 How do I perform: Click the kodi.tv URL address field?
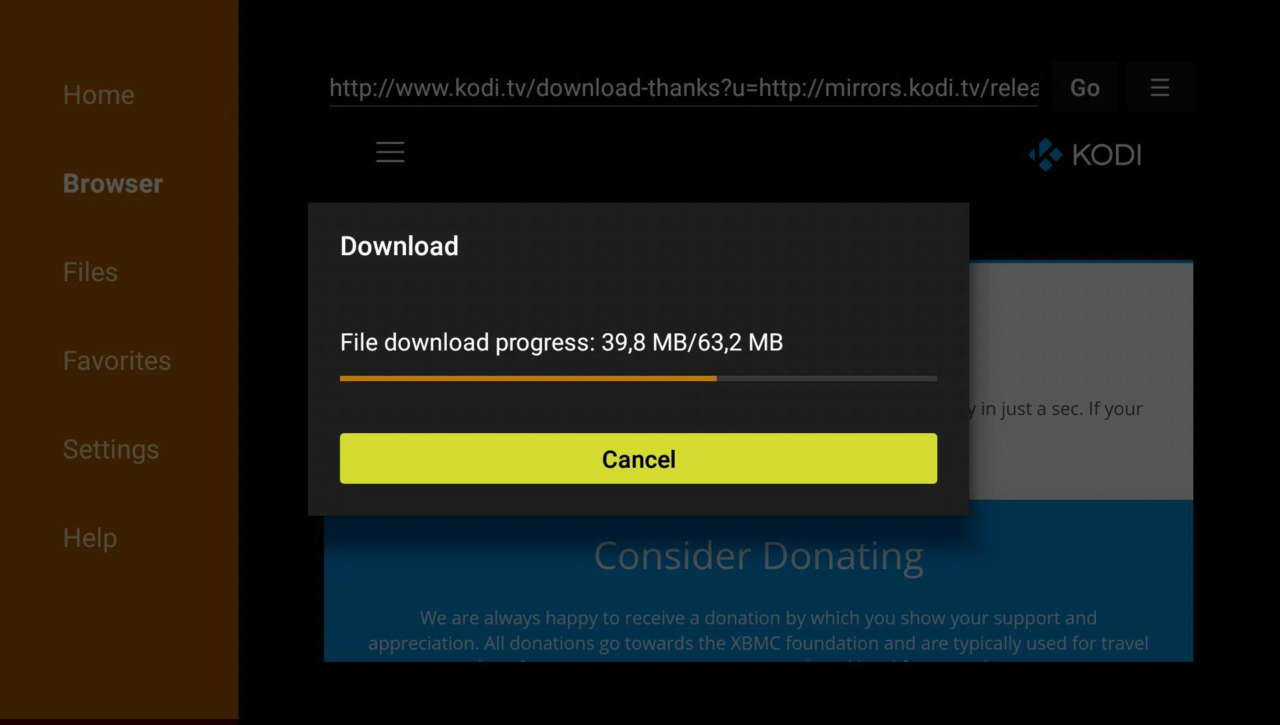[684, 88]
